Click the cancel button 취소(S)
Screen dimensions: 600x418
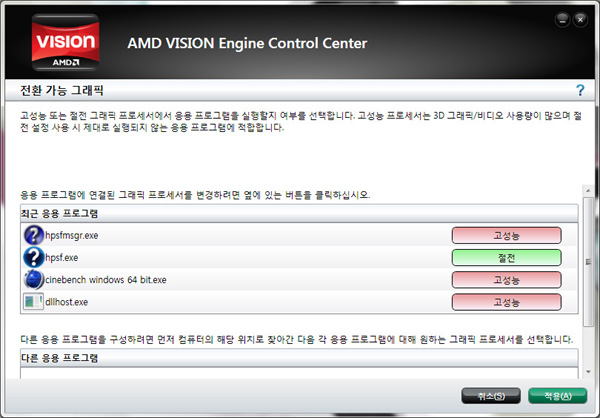pyautogui.click(x=491, y=396)
